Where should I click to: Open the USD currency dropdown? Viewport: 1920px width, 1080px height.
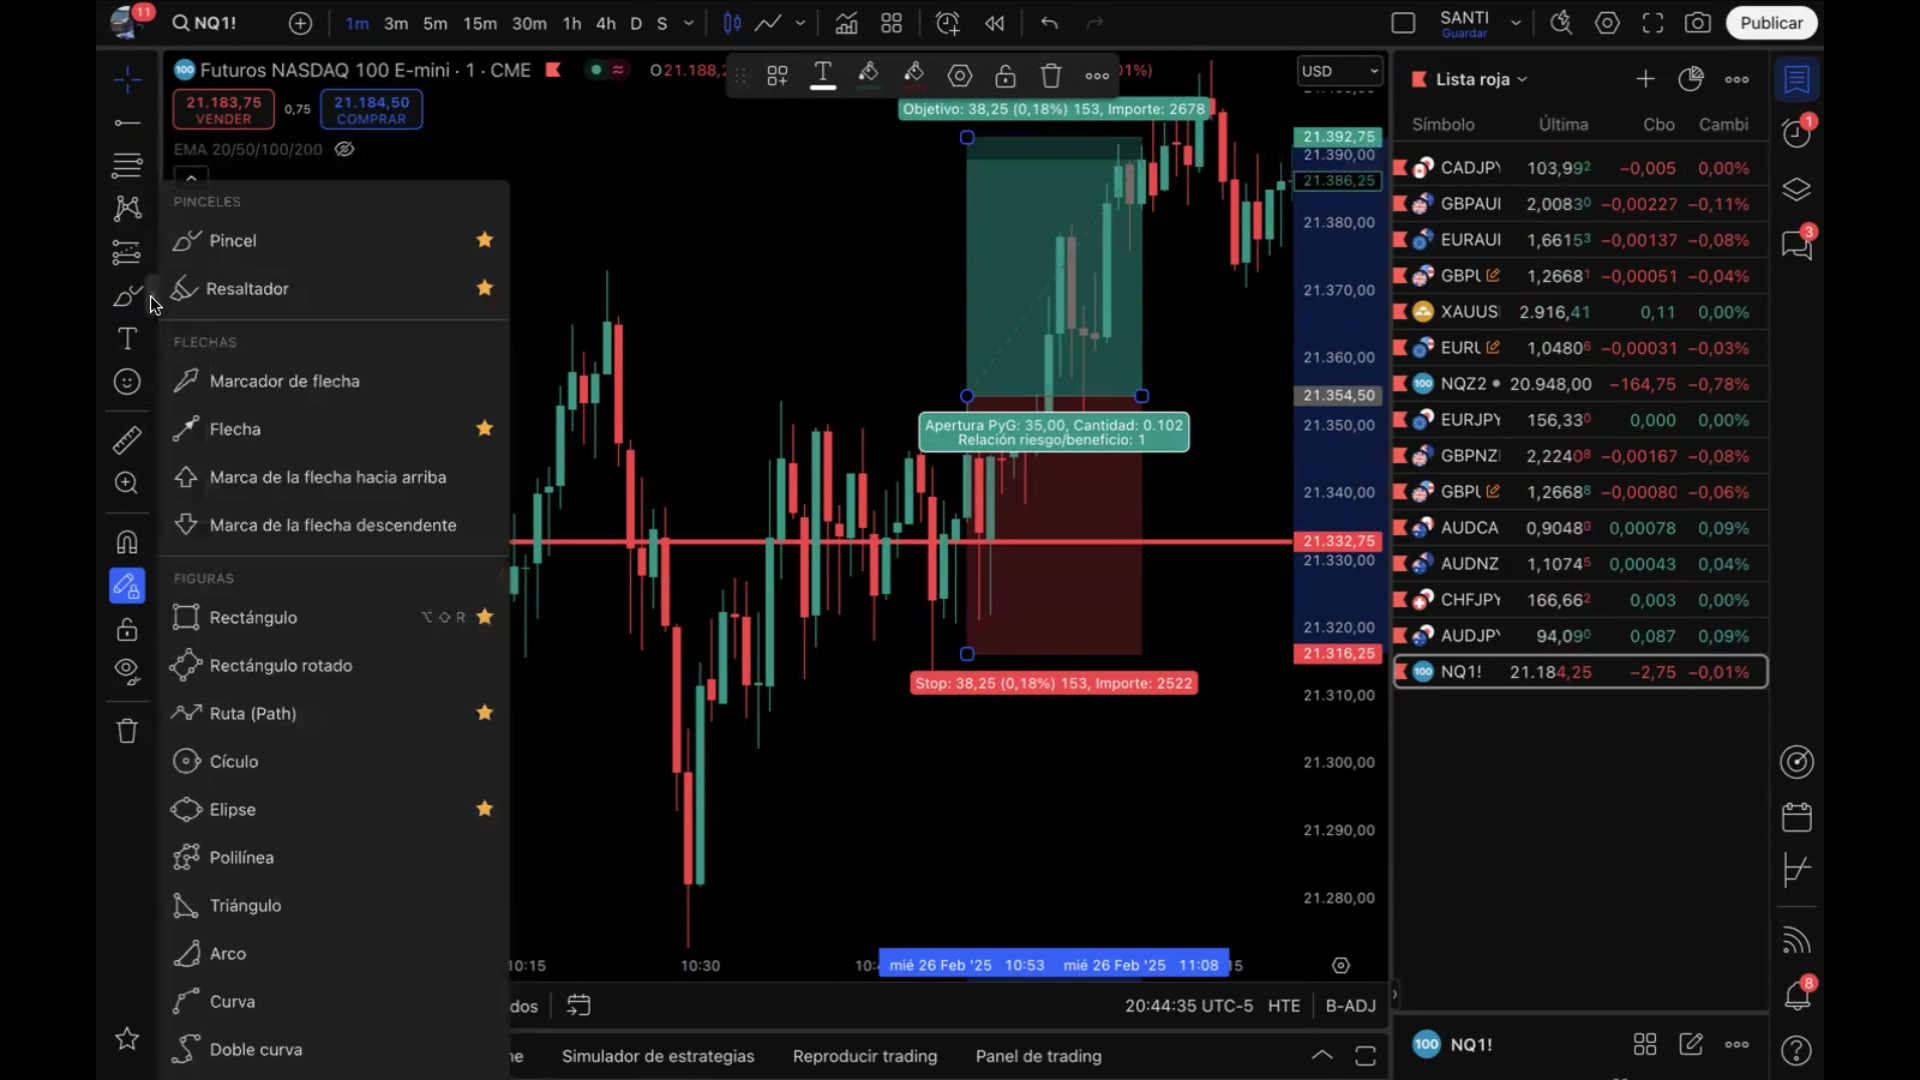[x=1339, y=71]
